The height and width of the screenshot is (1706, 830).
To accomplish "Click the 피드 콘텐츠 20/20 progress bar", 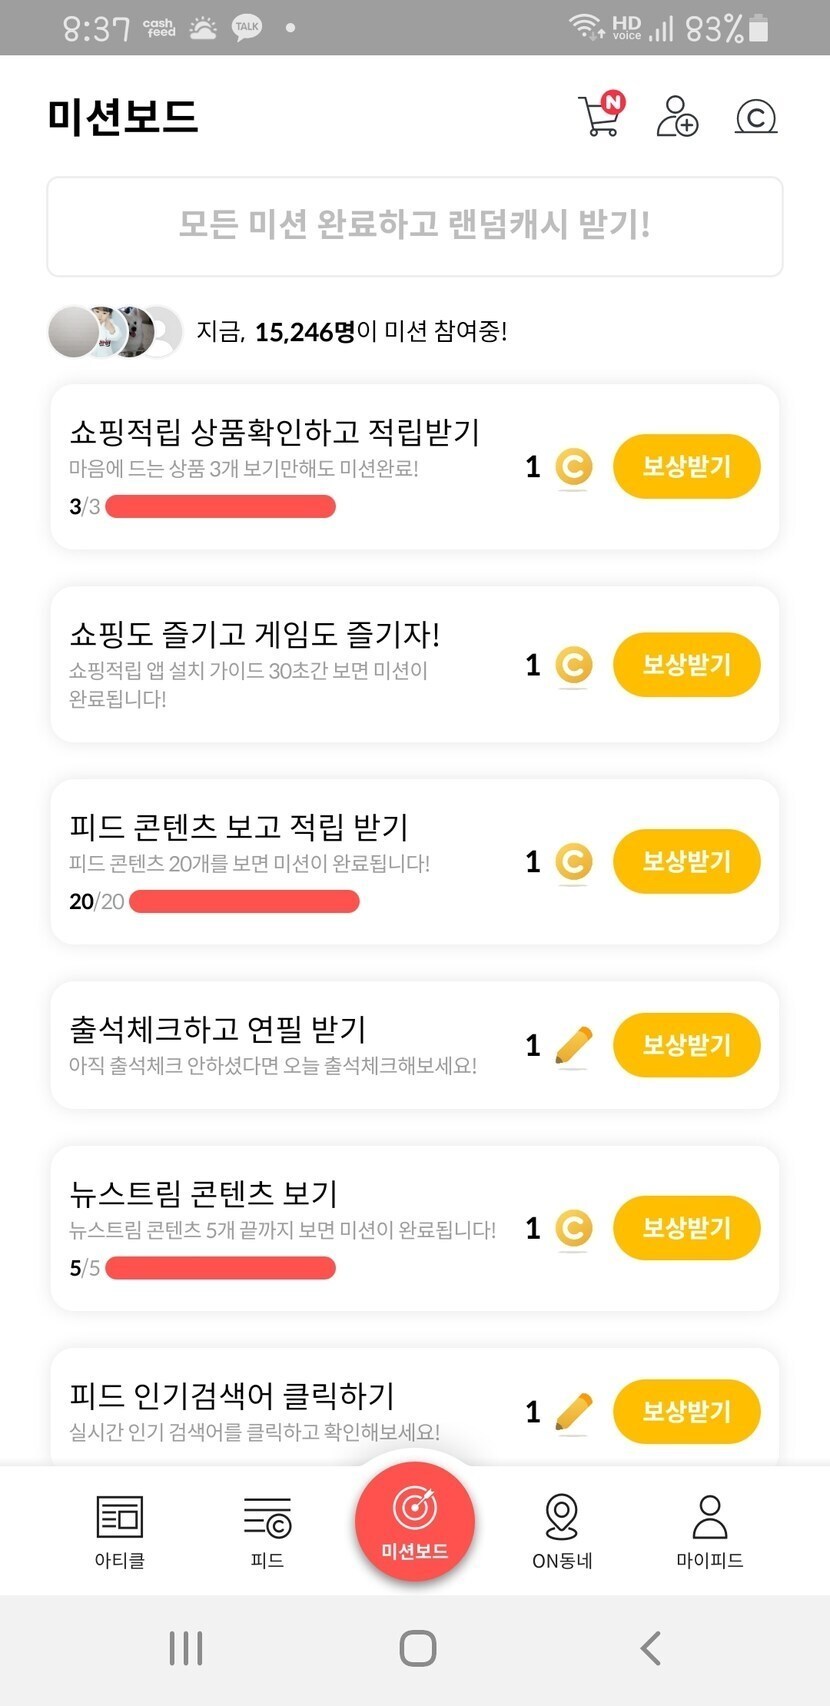I will 244,902.
